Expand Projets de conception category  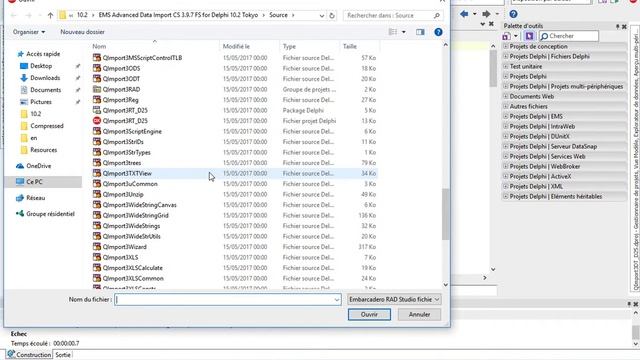[506, 46]
